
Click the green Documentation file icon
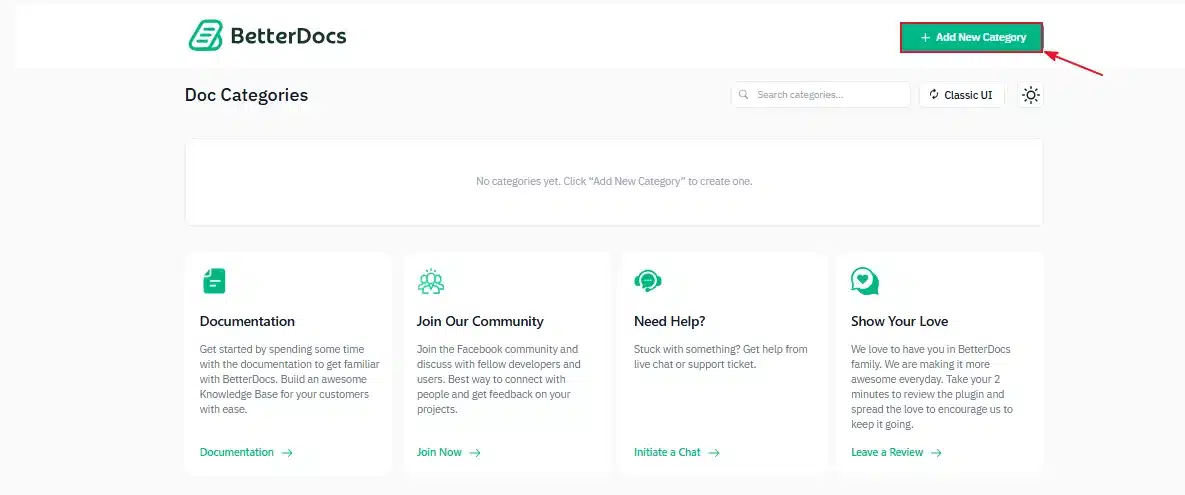pos(214,281)
